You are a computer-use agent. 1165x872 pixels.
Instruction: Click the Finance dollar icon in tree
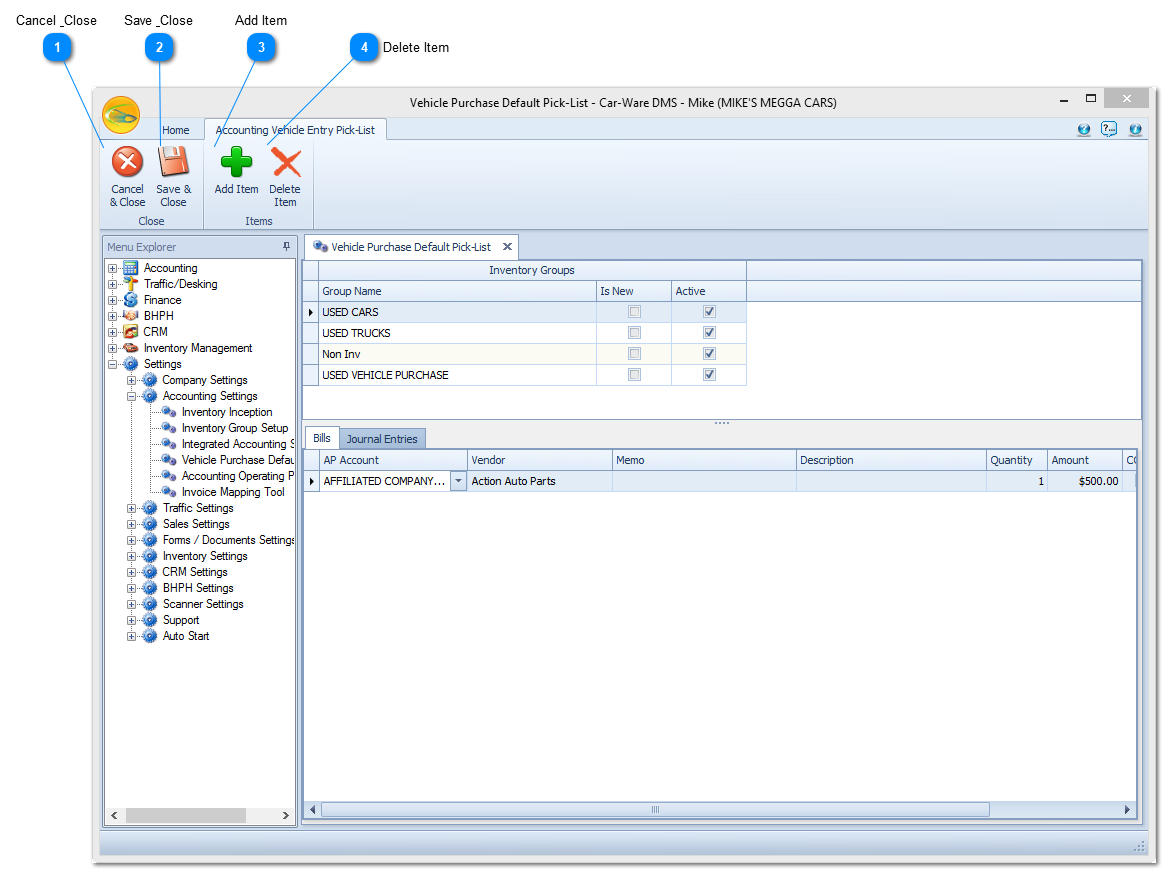(x=131, y=300)
